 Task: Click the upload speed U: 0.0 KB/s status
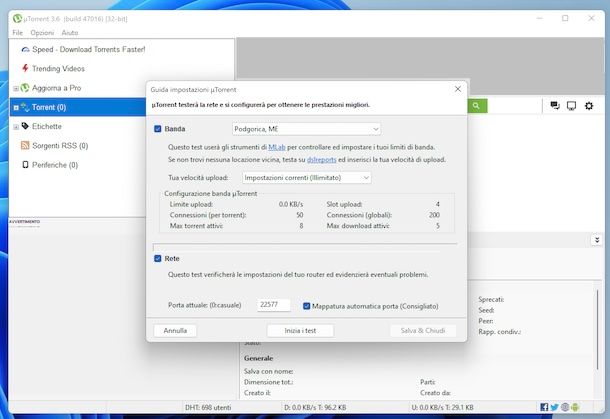tap(442, 407)
